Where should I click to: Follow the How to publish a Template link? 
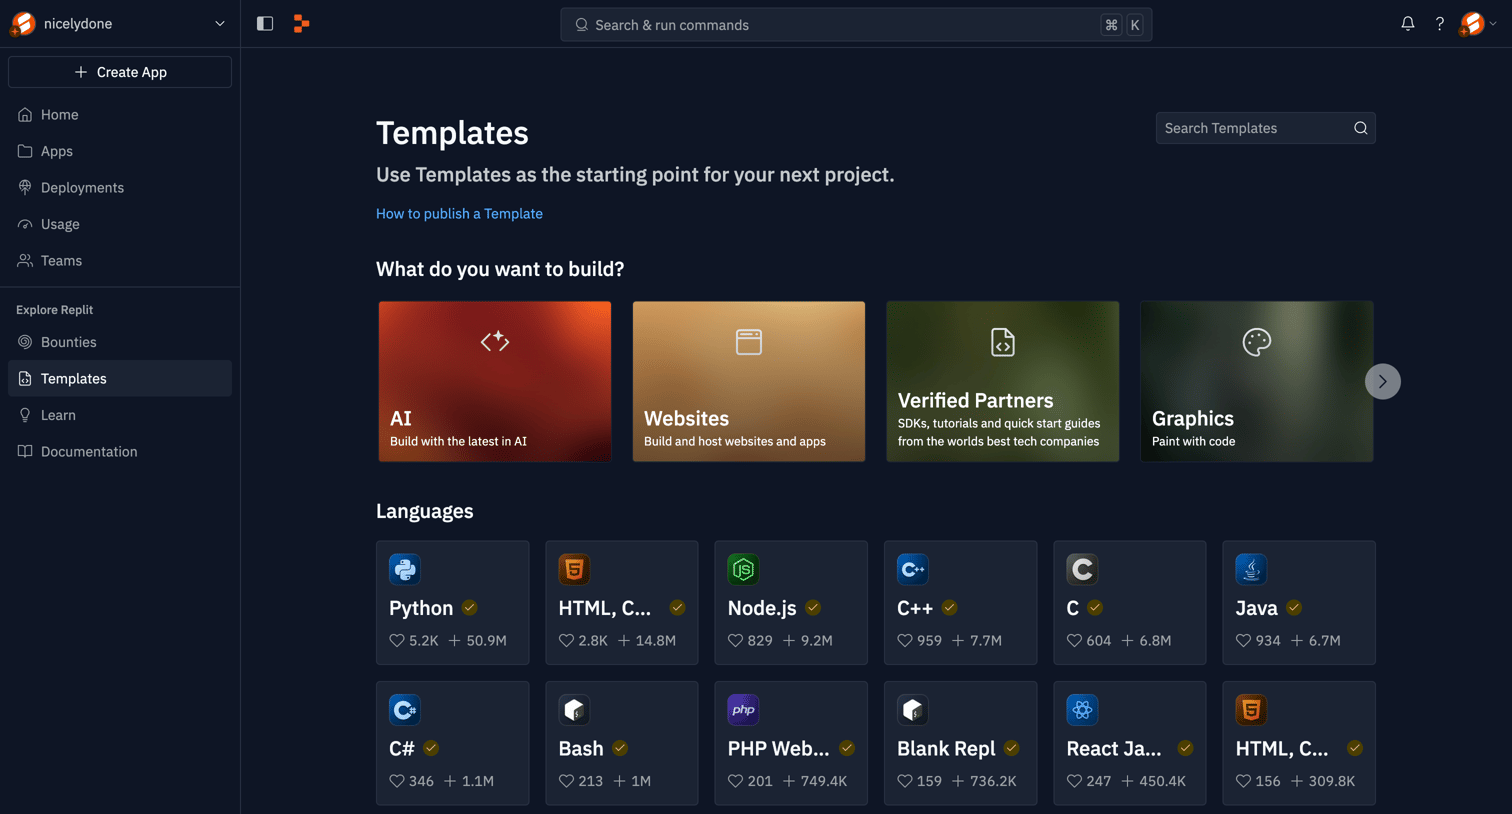pyautogui.click(x=459, y=213)
